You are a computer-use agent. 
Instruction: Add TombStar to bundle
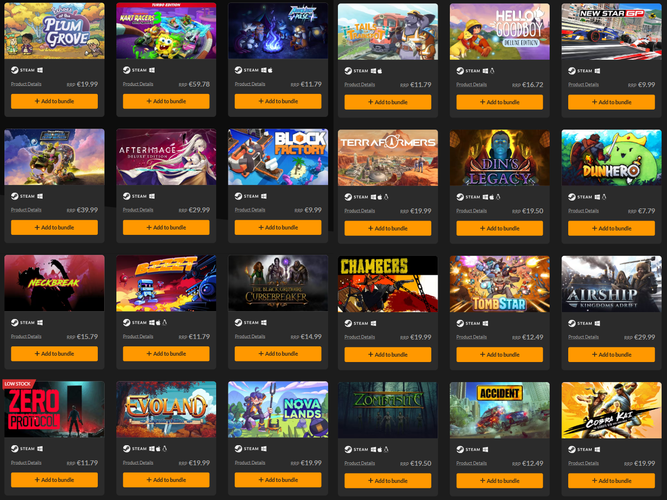(499, 354)
